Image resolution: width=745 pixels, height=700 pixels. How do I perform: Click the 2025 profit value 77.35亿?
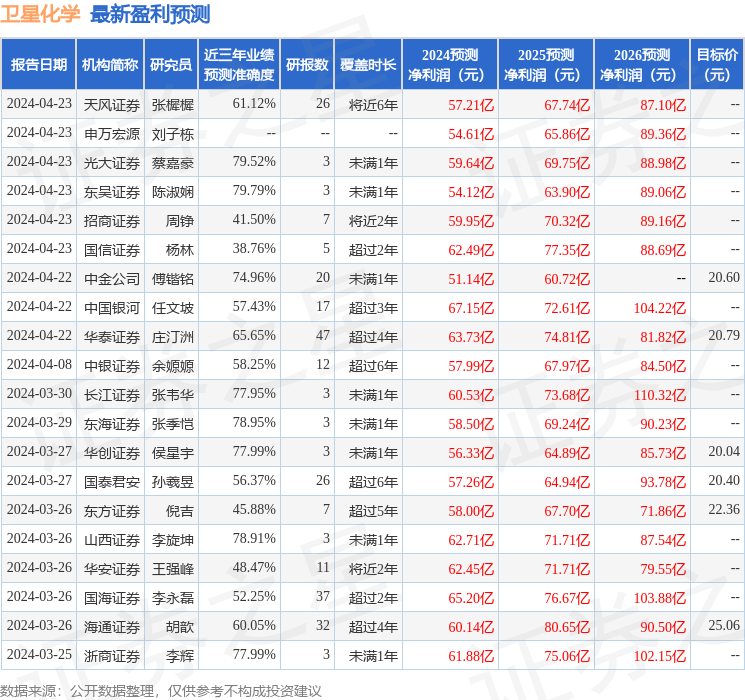[x=567, y=250]
